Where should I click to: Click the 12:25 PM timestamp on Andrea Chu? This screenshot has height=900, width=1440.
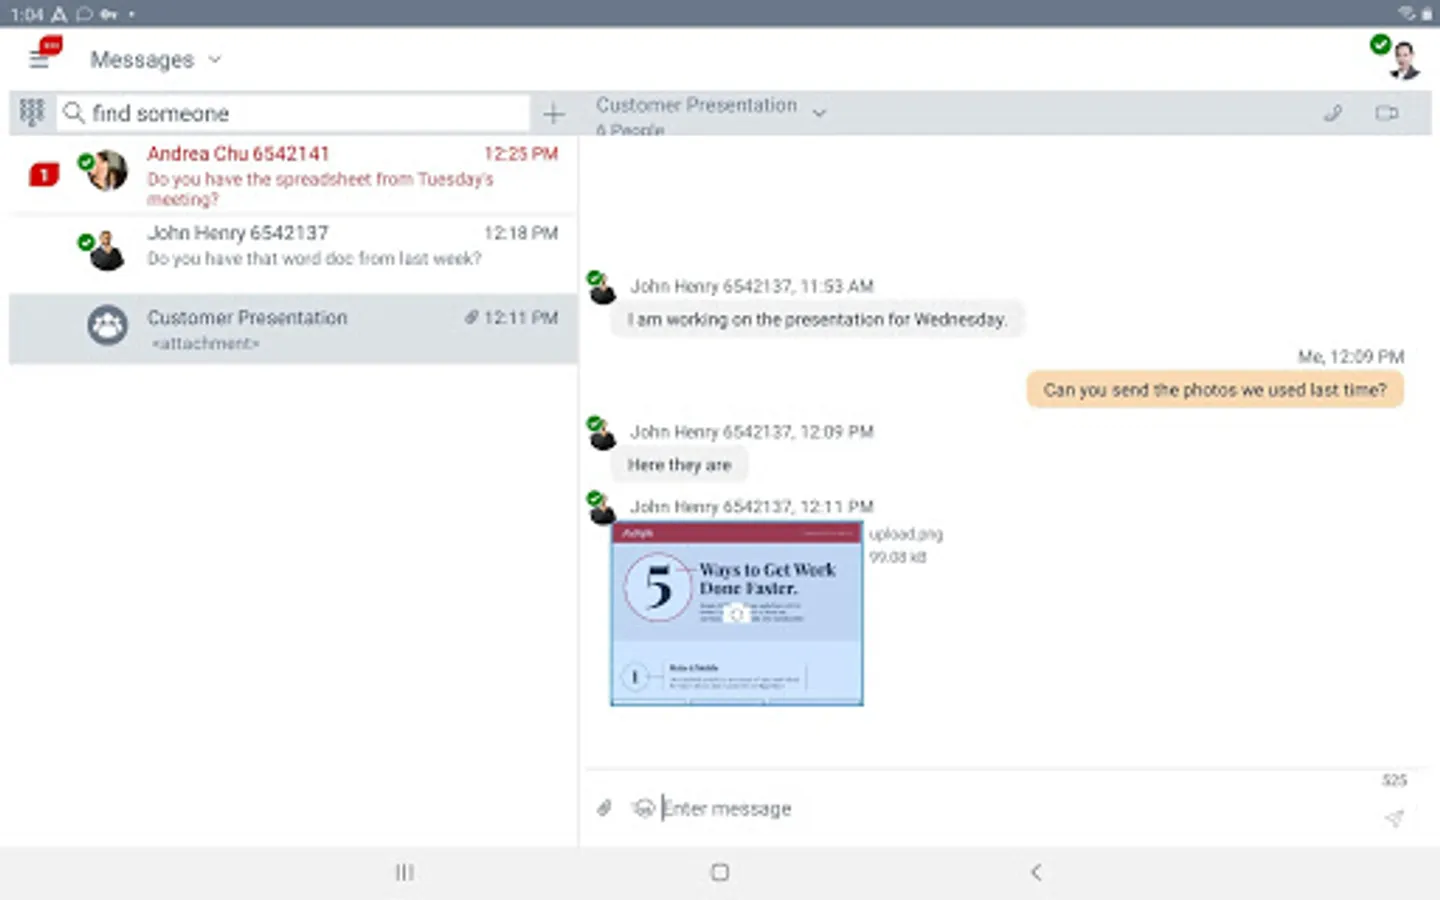pos(521,154)
